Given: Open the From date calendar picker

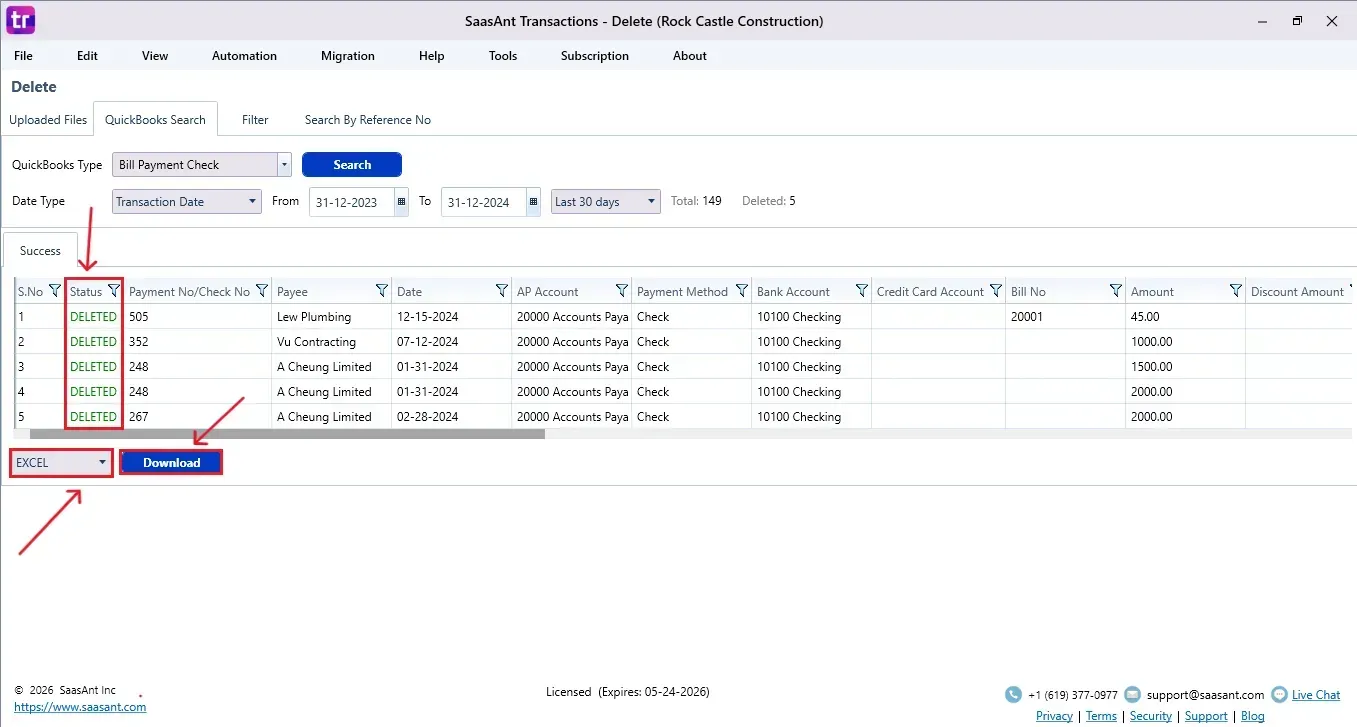Looking at the screenshot, I should click(x=402, y=201).
